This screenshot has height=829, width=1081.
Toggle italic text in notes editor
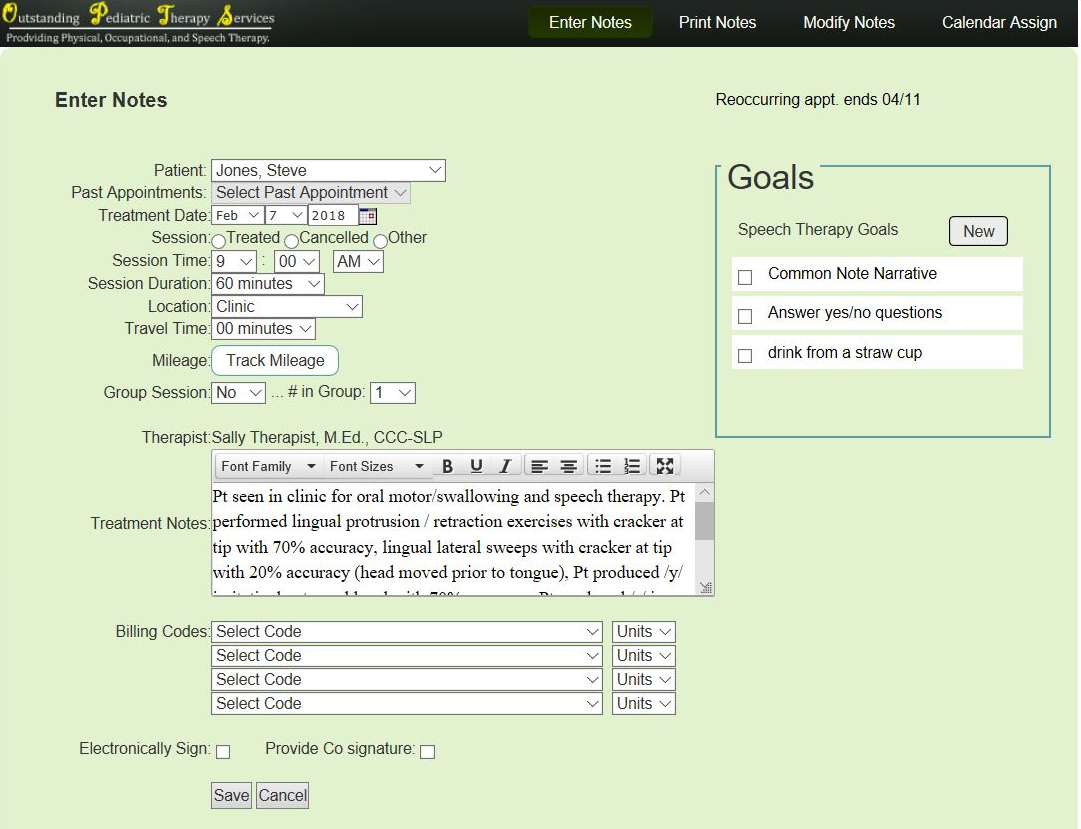coord(505,466)
